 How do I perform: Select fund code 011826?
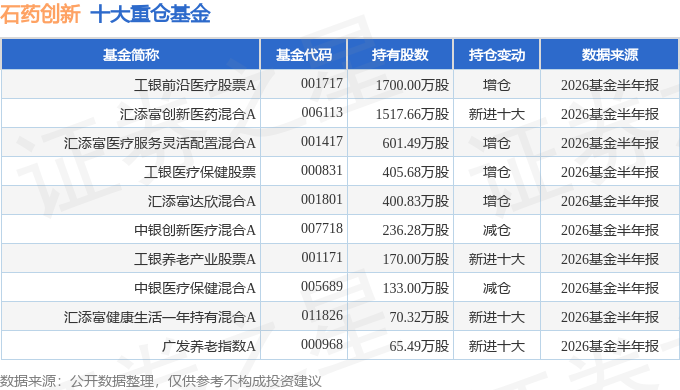[322, 315]
